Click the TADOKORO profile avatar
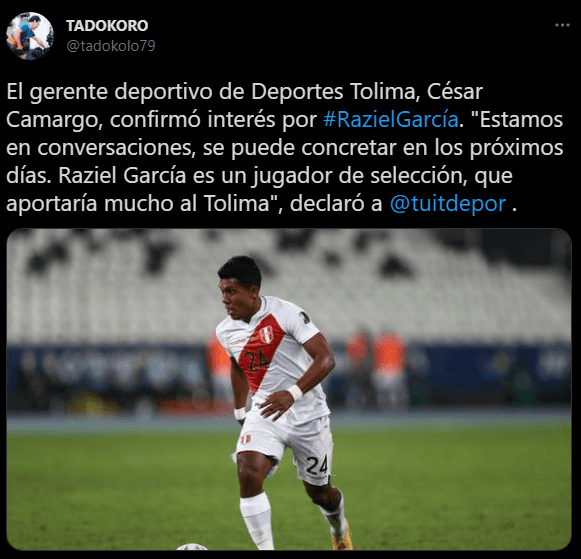 click(30, 36)
